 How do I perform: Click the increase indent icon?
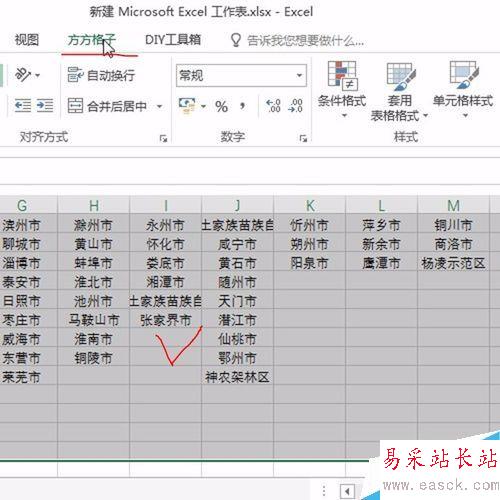click(x=45, y=106)
